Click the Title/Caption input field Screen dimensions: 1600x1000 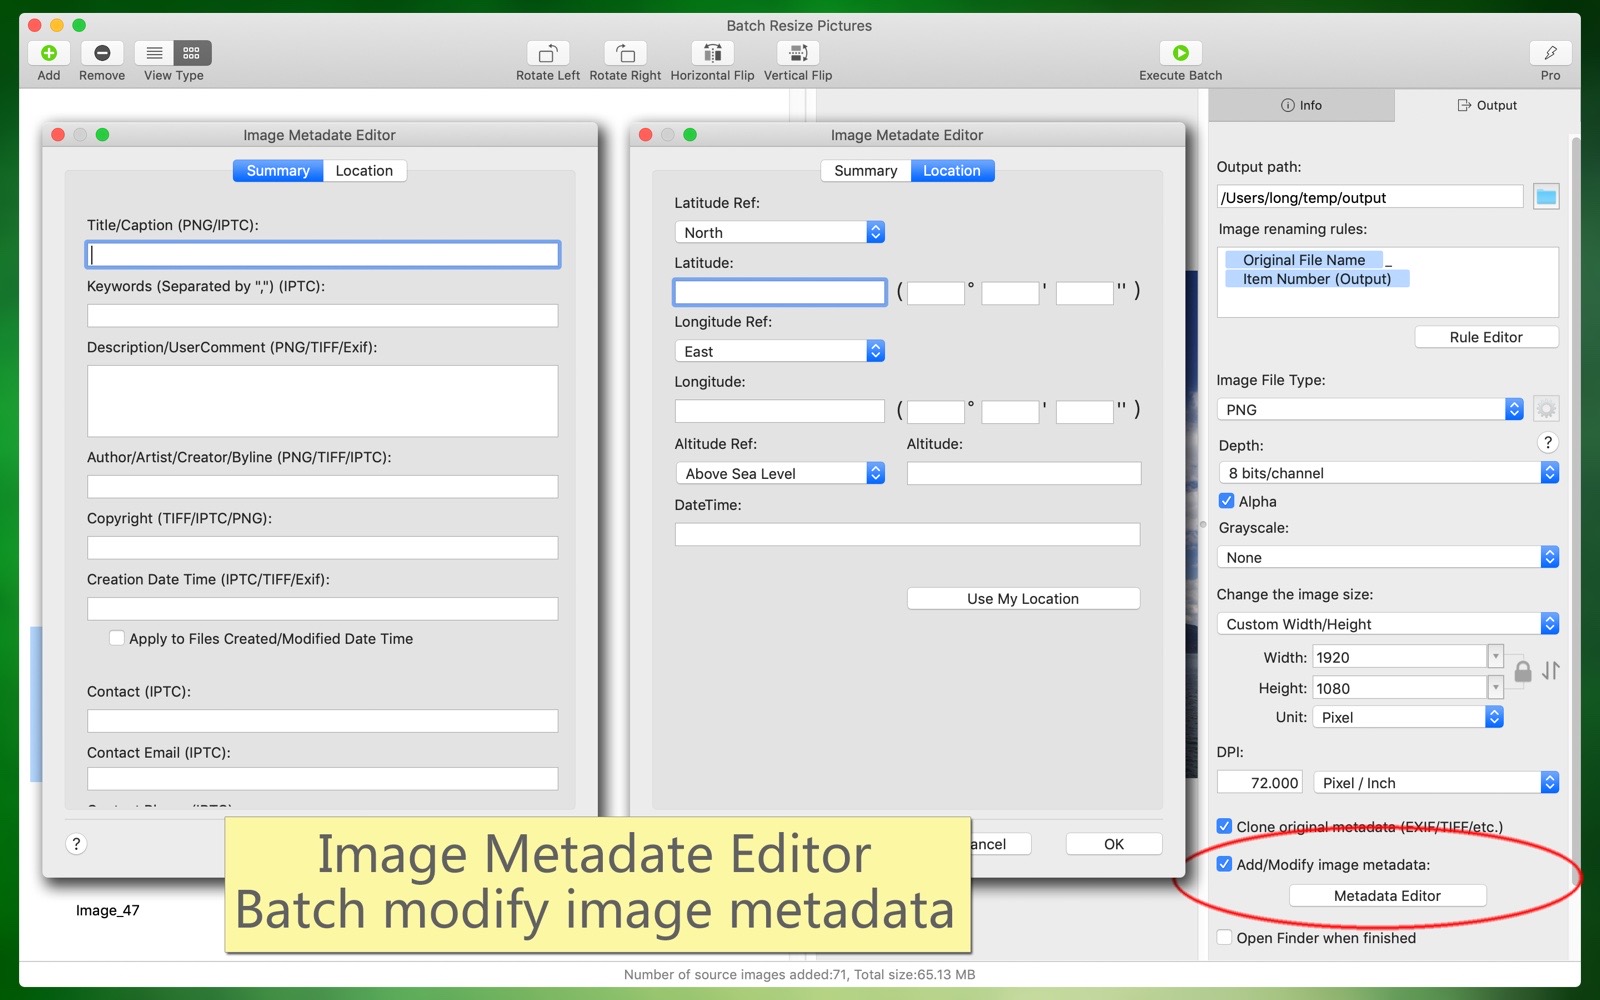[322, 255]
